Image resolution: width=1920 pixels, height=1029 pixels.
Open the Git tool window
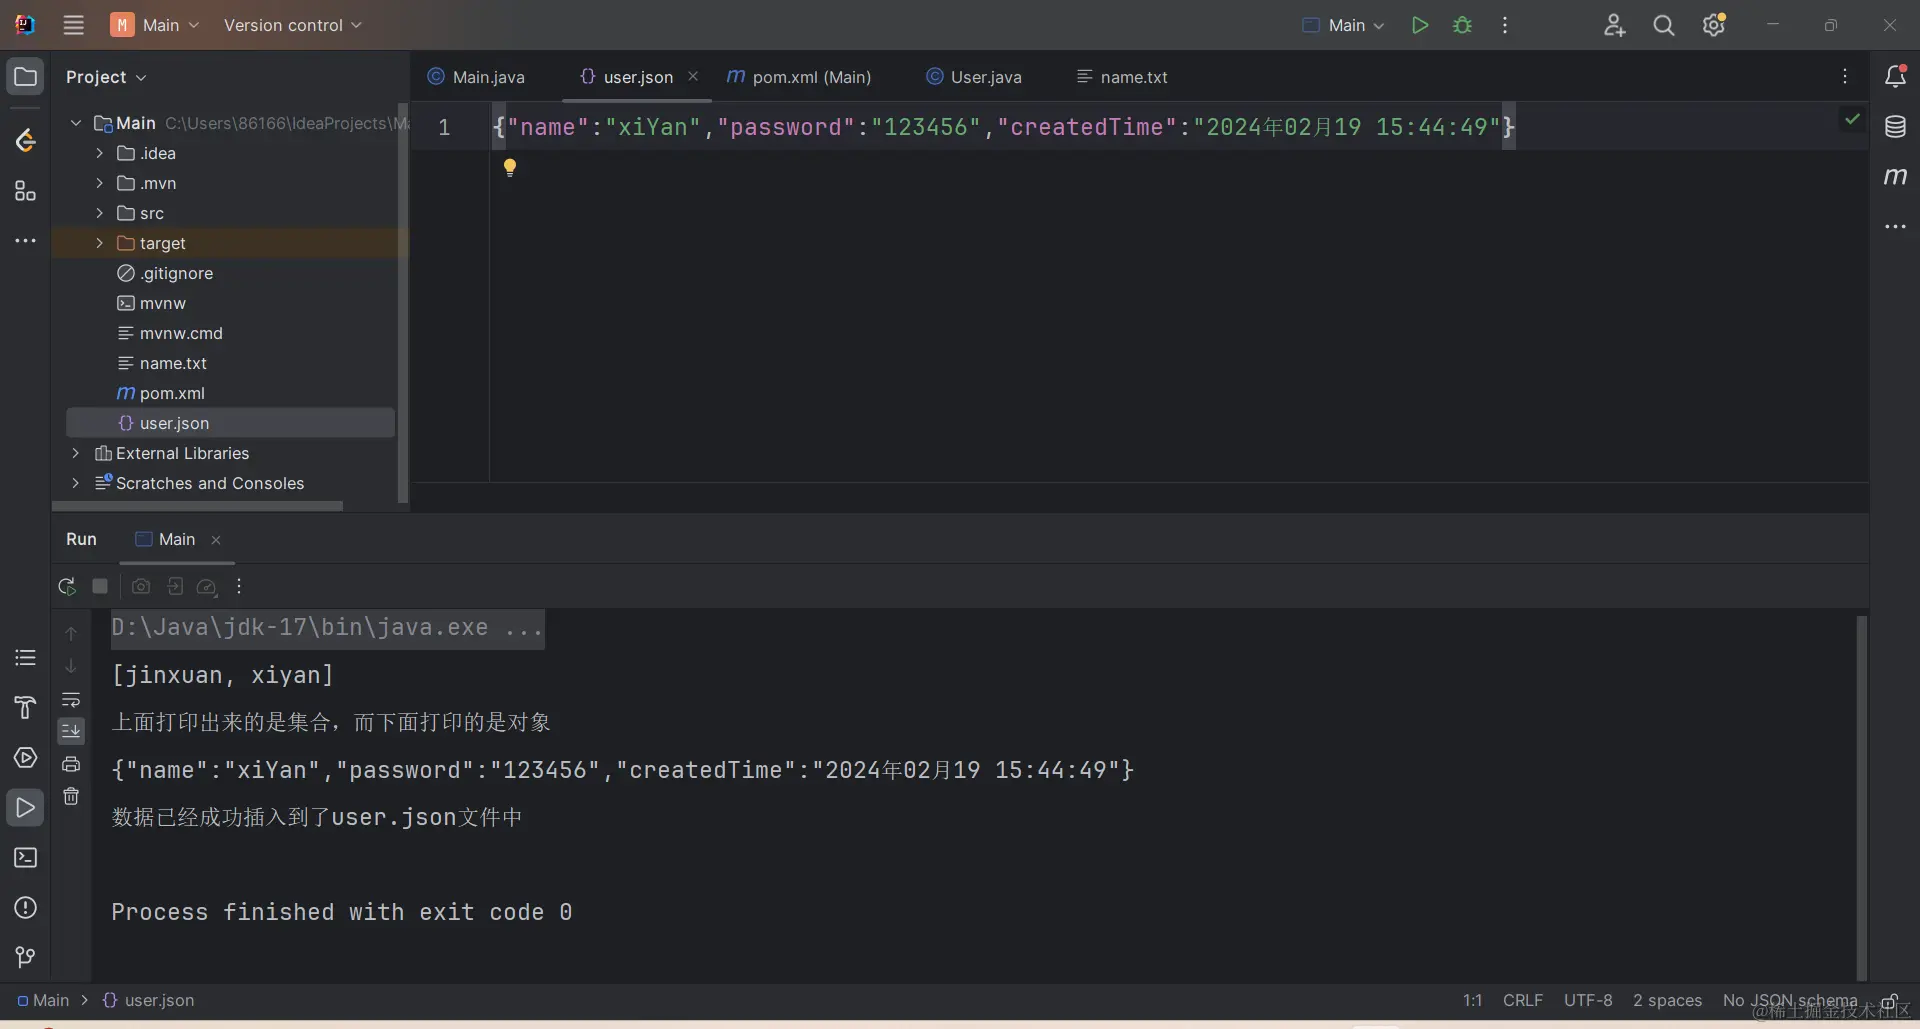point(26,957)
